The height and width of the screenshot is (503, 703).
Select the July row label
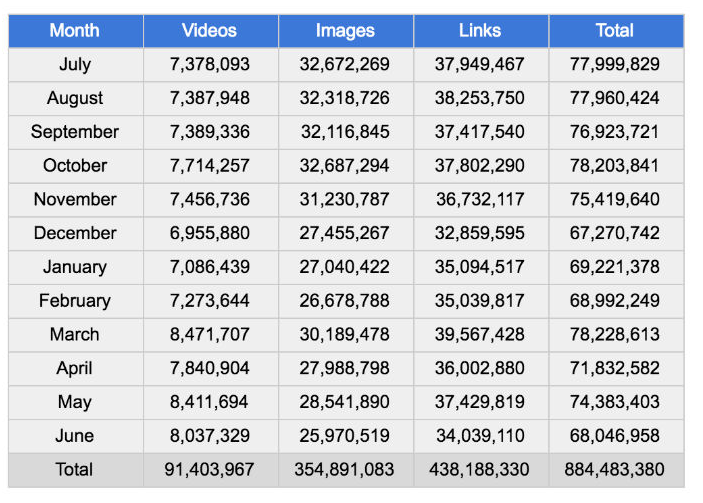coord(75,64)
